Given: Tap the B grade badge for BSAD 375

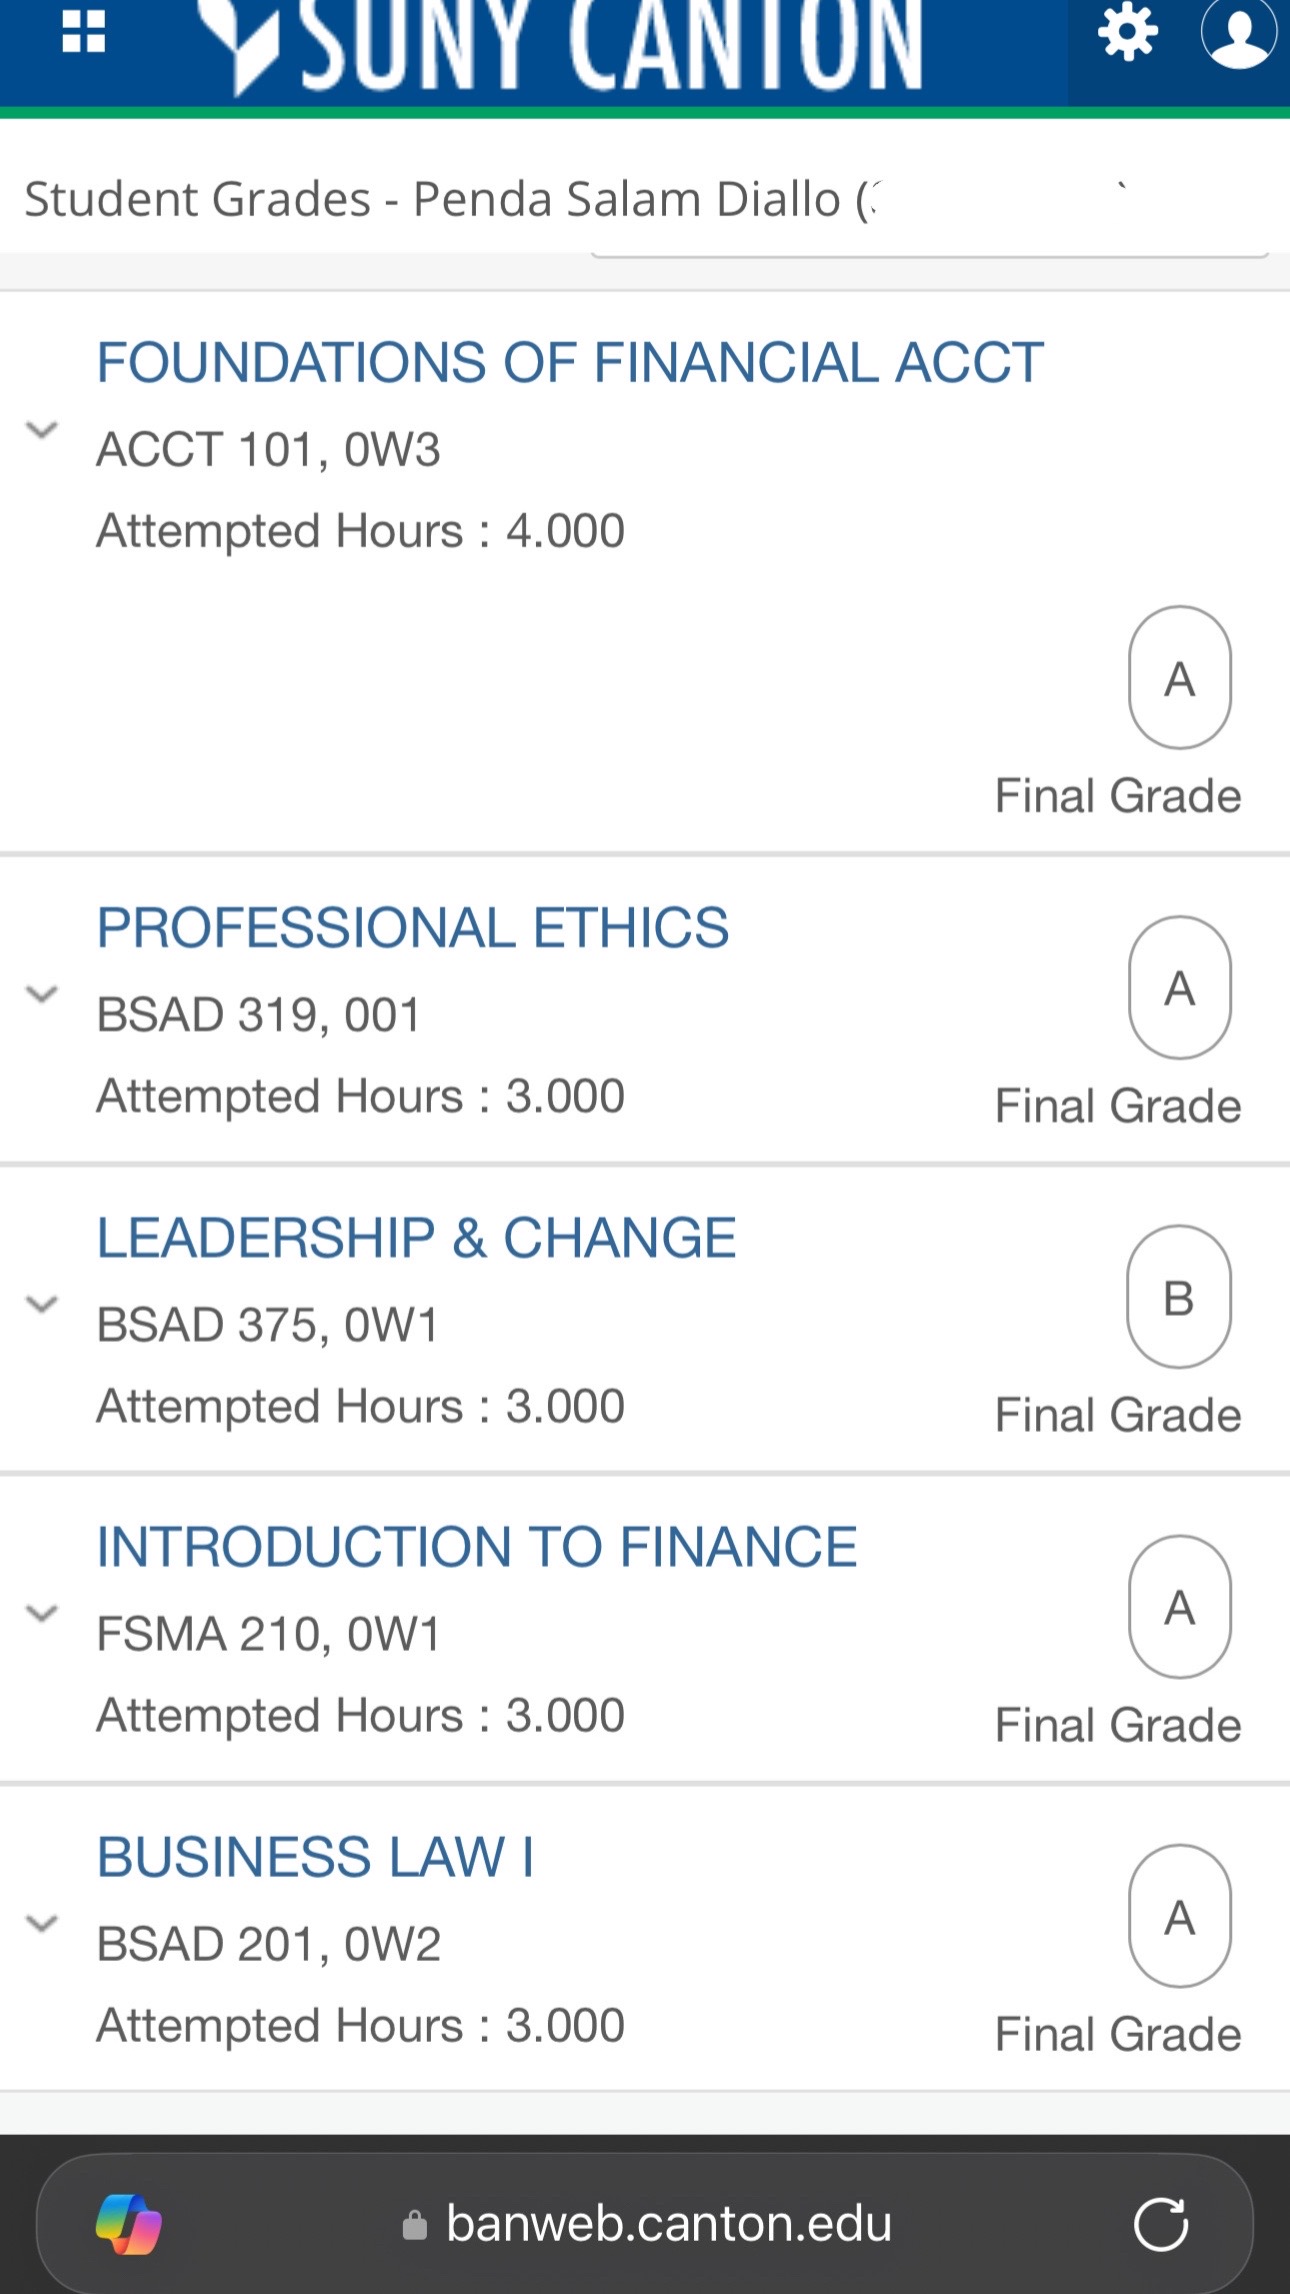Looking at the screenshot, I should 1179,1297.
